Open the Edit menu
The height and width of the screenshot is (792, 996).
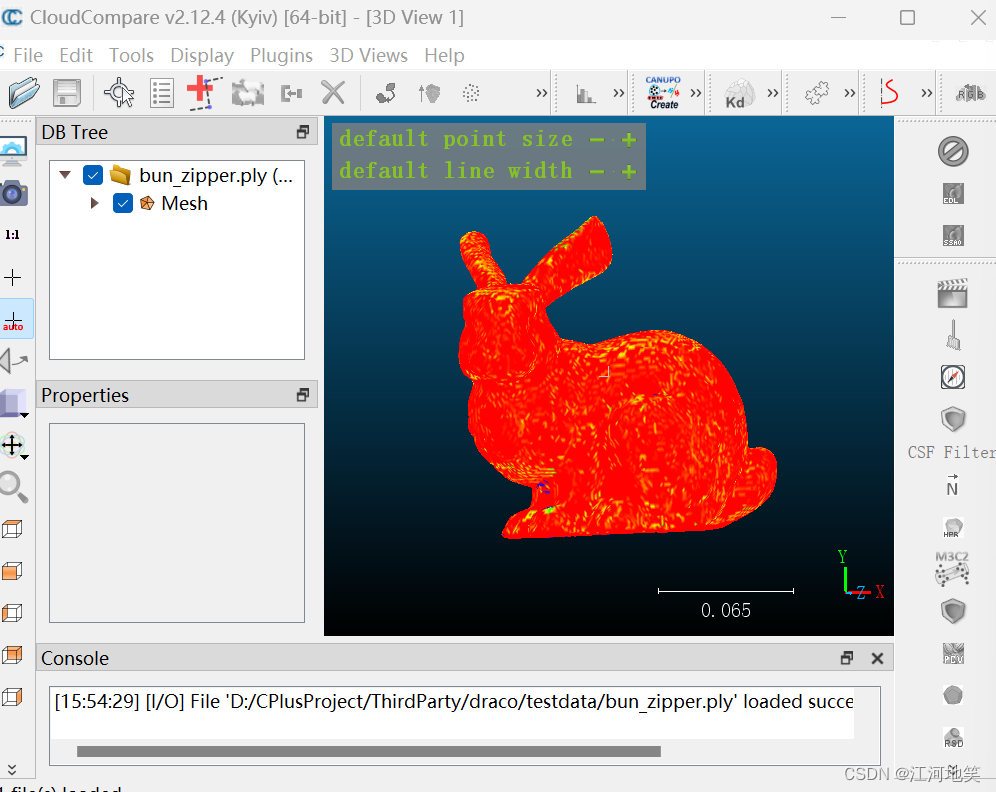tap(76, 55)
